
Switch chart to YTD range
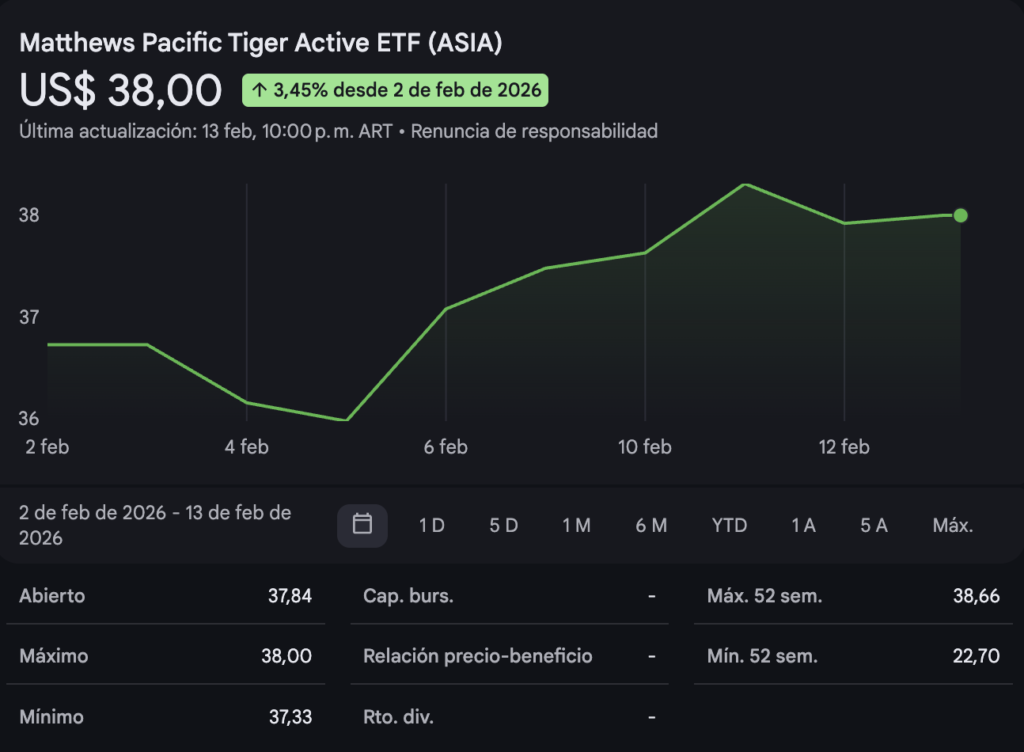click(729, 525)
